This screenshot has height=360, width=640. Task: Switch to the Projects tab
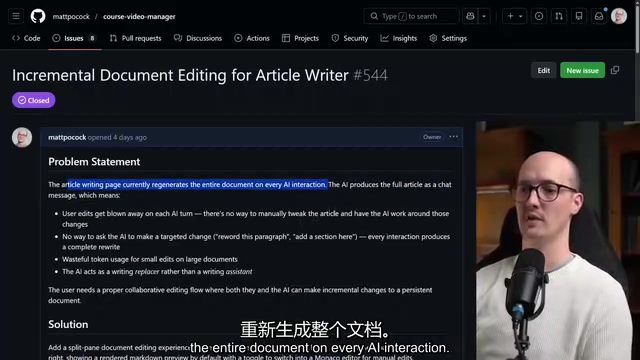tap(300, 38)
